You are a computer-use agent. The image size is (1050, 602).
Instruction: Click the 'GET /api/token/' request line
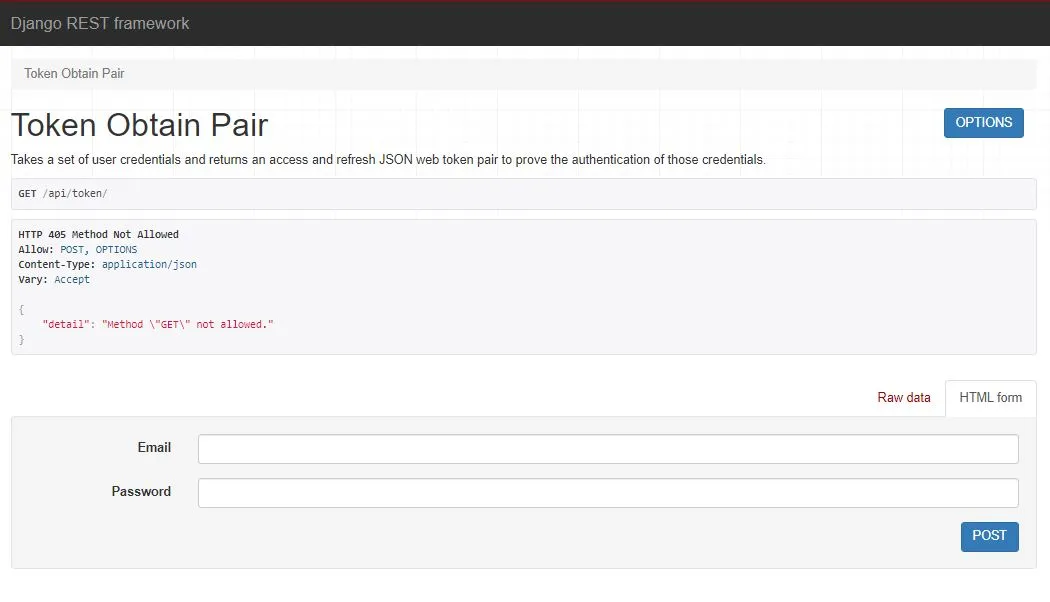tap(63, 194)
